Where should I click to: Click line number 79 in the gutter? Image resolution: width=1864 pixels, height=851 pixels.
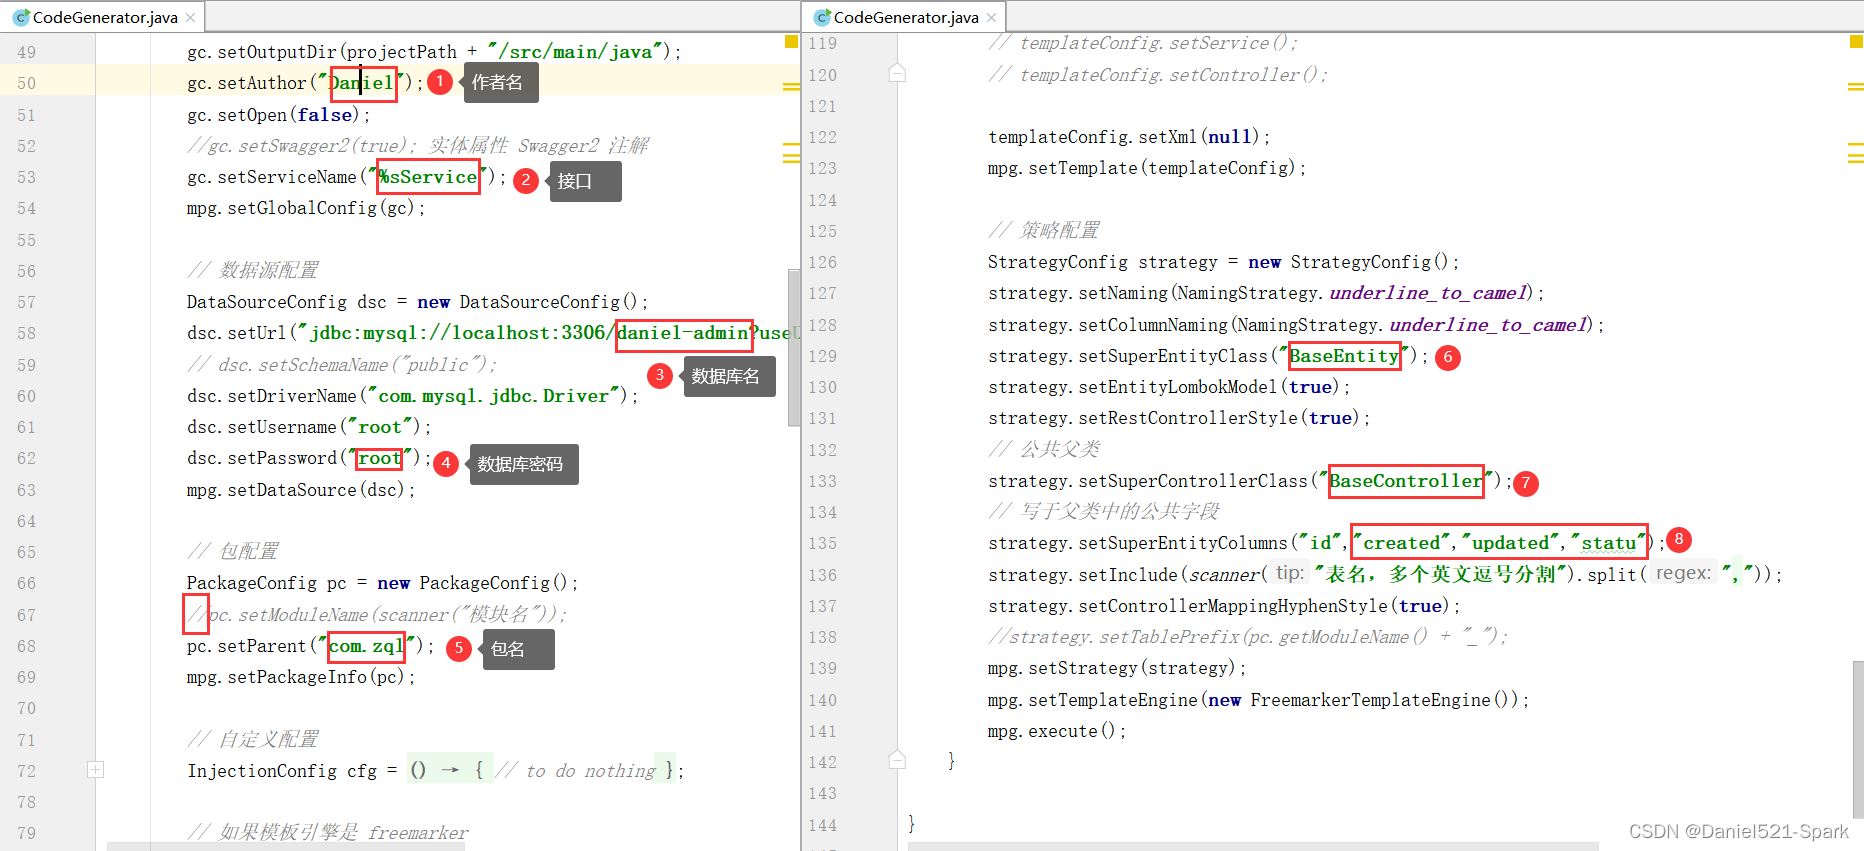click(26, 833)
